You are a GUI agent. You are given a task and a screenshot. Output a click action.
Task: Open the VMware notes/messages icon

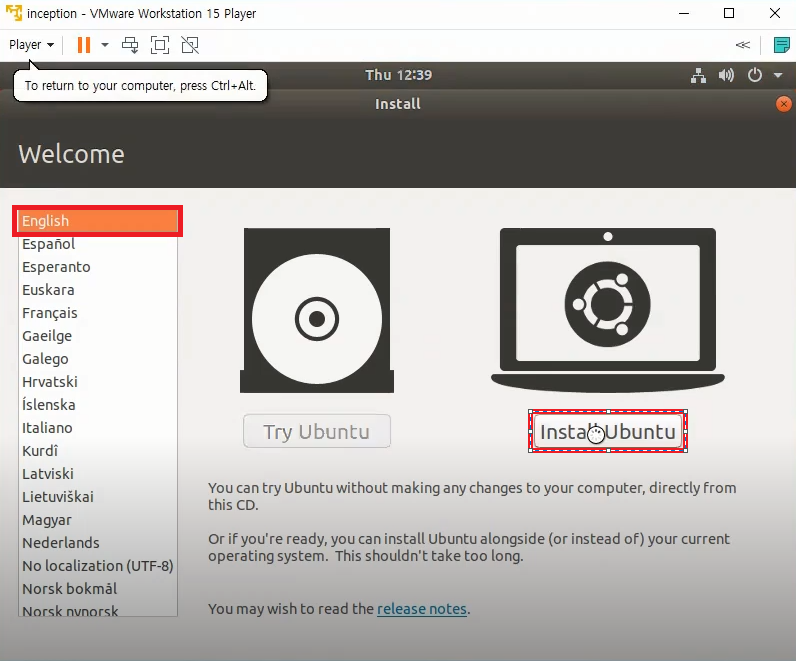pyautogui.click(x=781, y=45)
